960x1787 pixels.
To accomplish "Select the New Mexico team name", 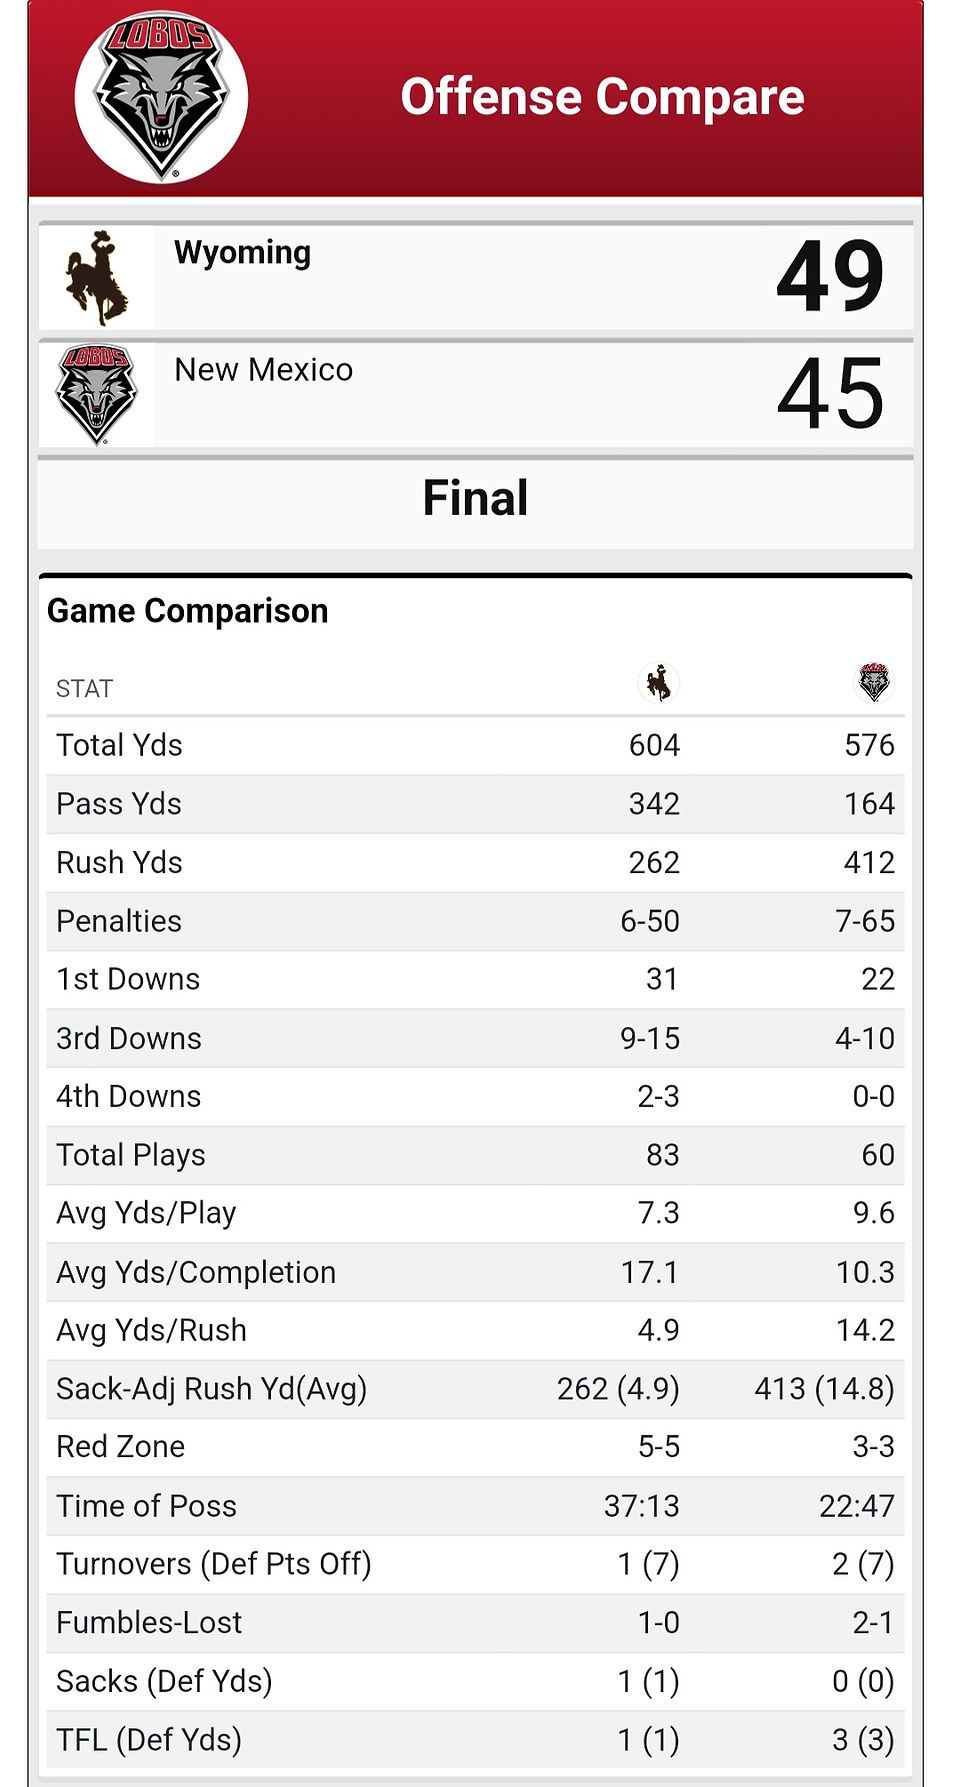I will coord(263,369).
